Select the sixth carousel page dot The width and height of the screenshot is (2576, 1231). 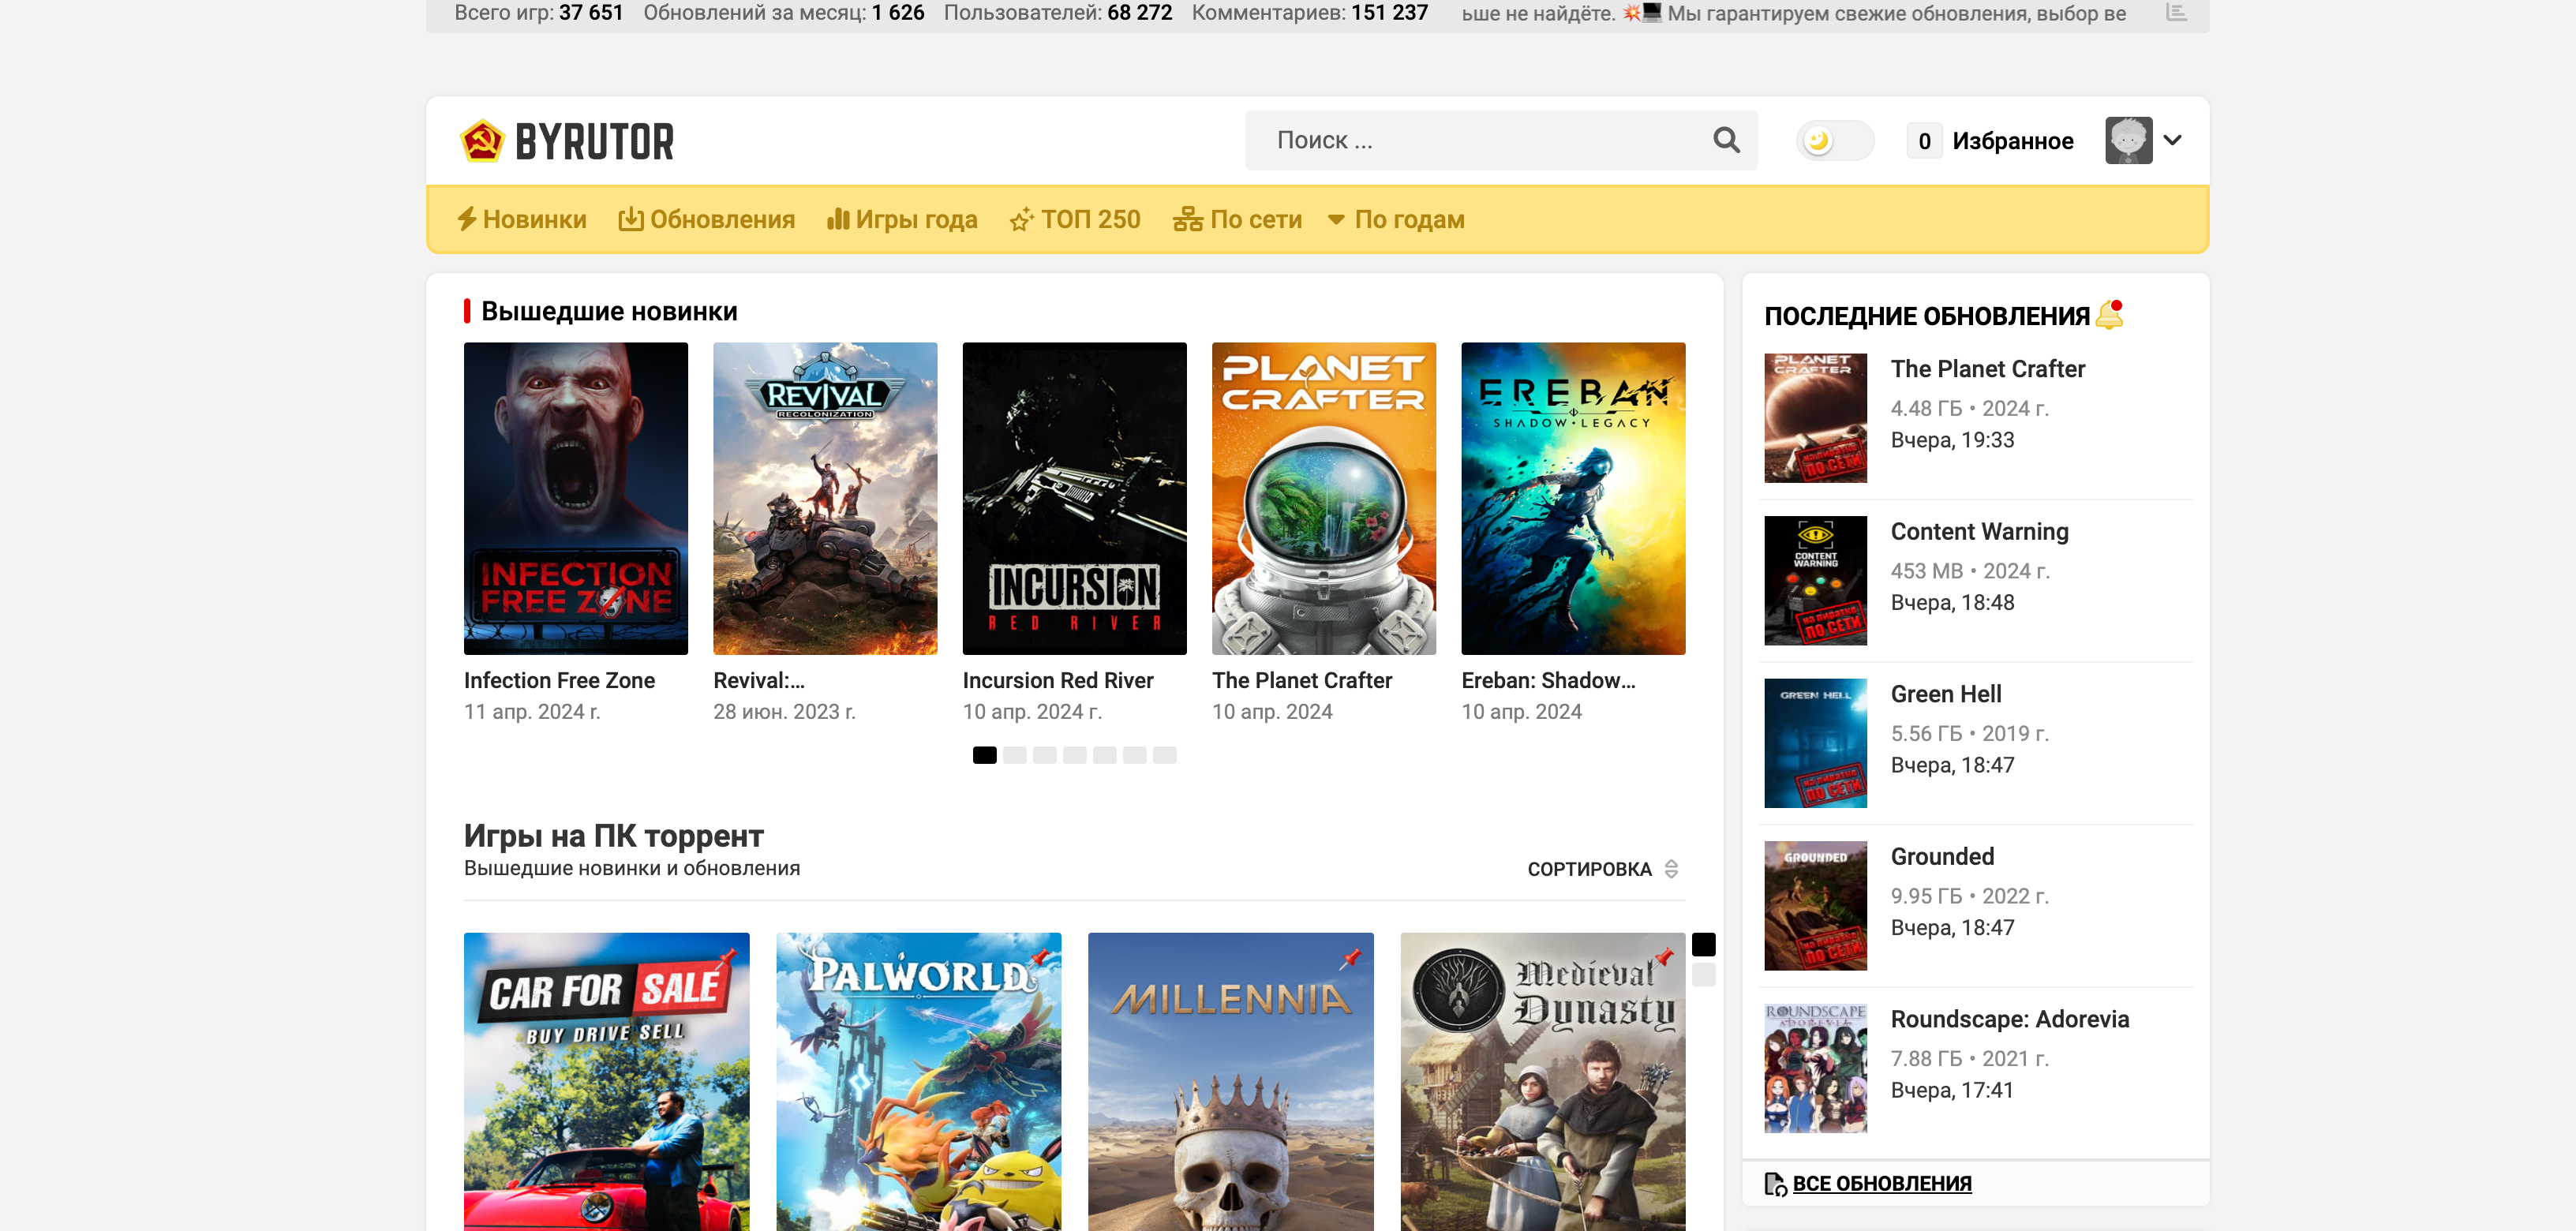coord(1134,755)
